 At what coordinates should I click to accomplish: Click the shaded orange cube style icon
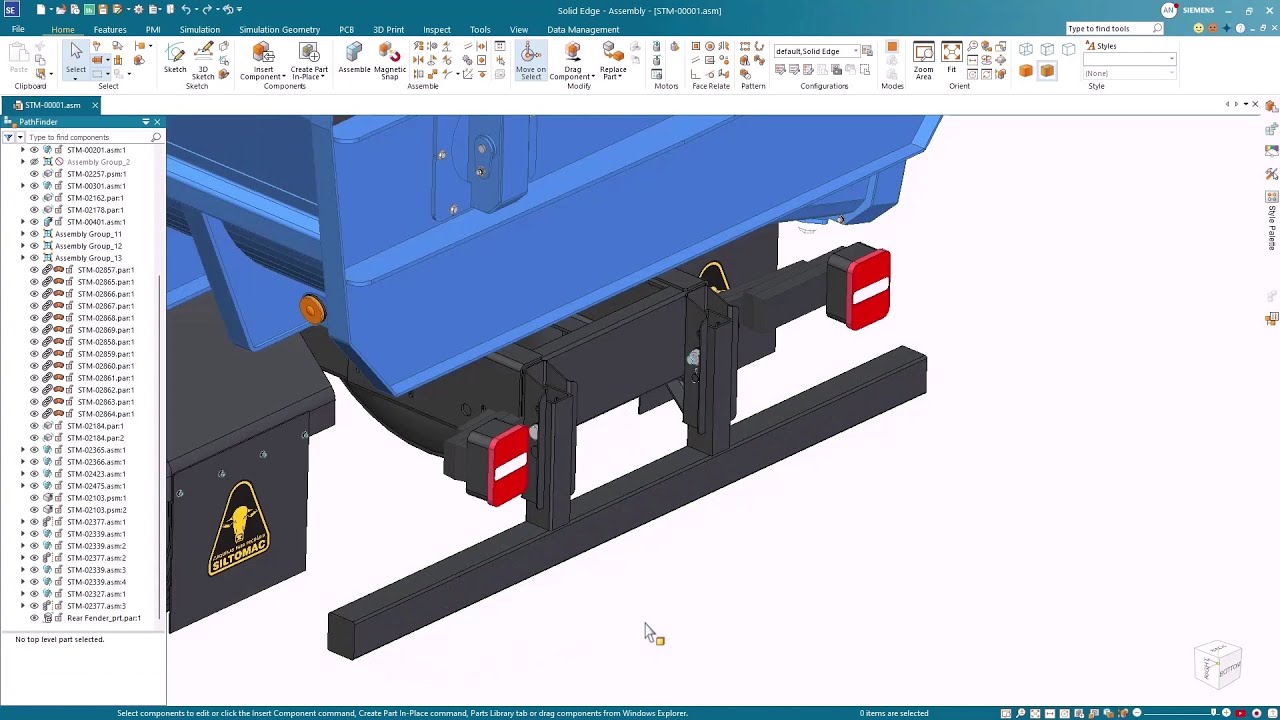(1026, 71)
